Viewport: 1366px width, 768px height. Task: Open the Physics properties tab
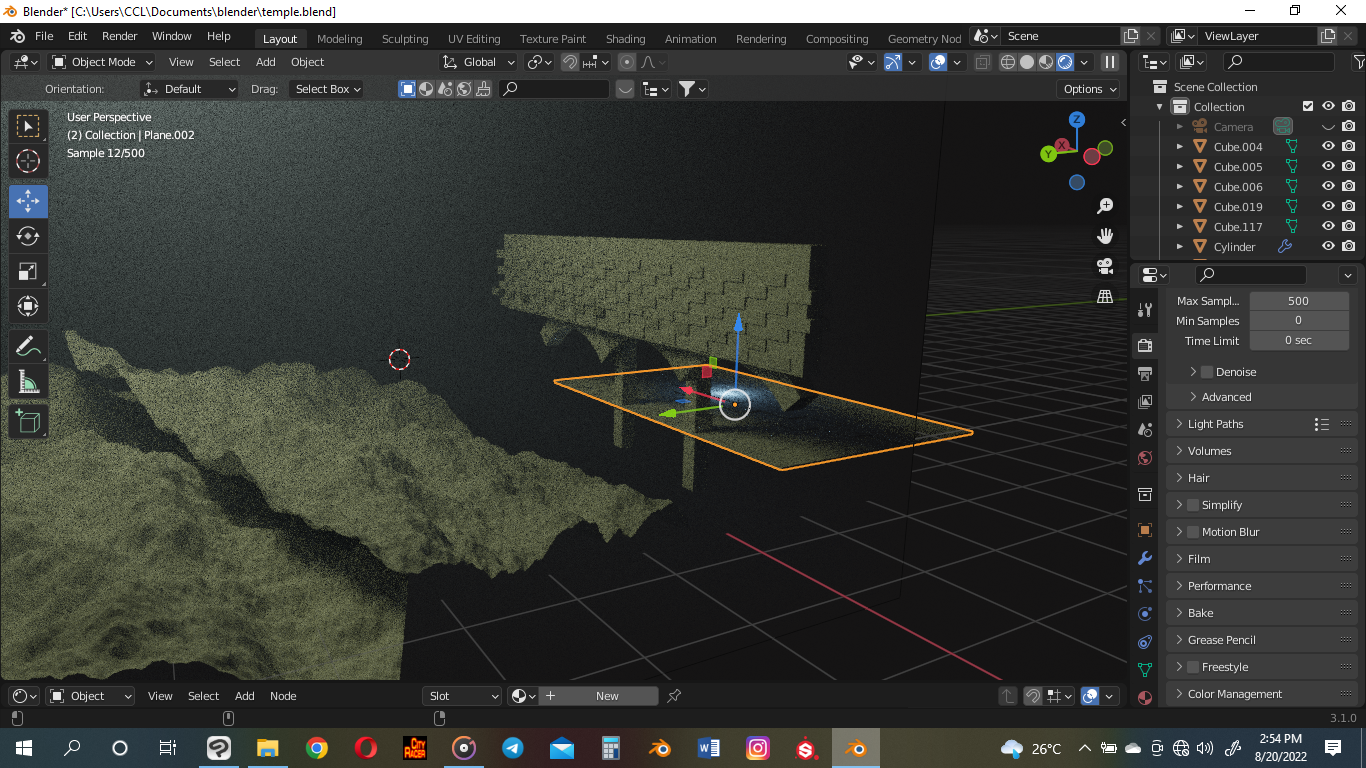coord(1145,614)
